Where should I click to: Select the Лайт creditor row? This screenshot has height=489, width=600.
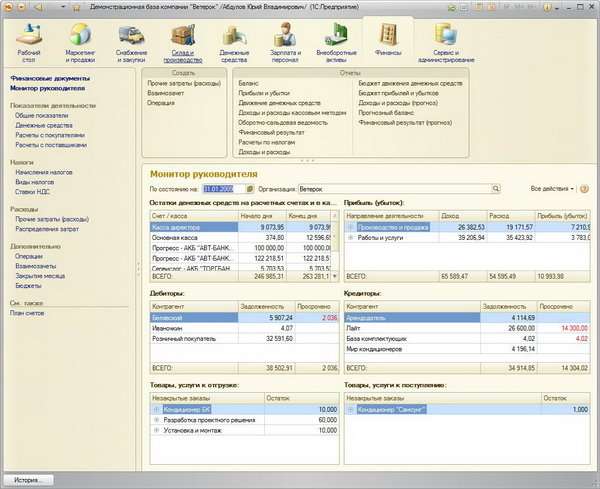point(467,328)
